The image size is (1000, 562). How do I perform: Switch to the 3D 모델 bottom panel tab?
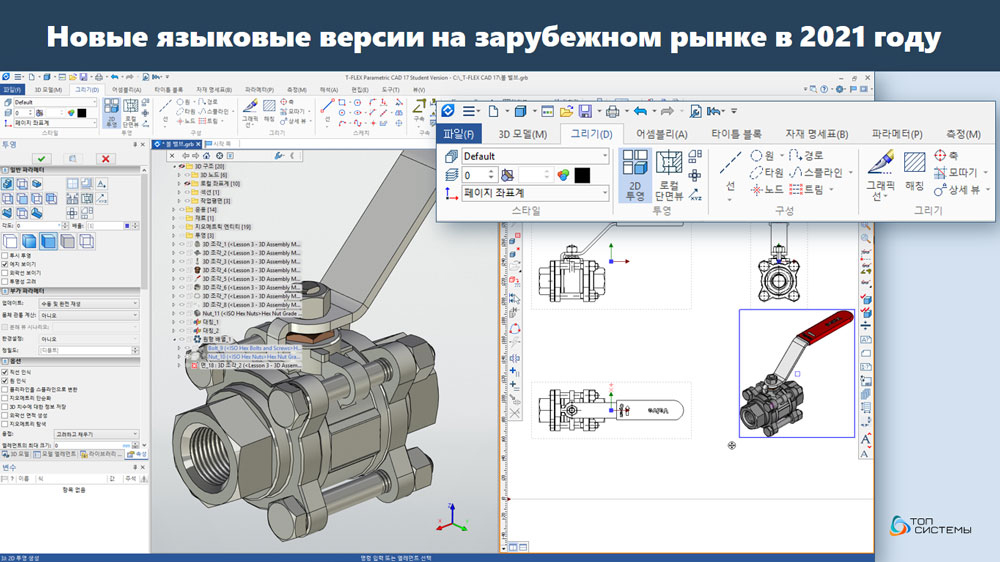[15, 454]
